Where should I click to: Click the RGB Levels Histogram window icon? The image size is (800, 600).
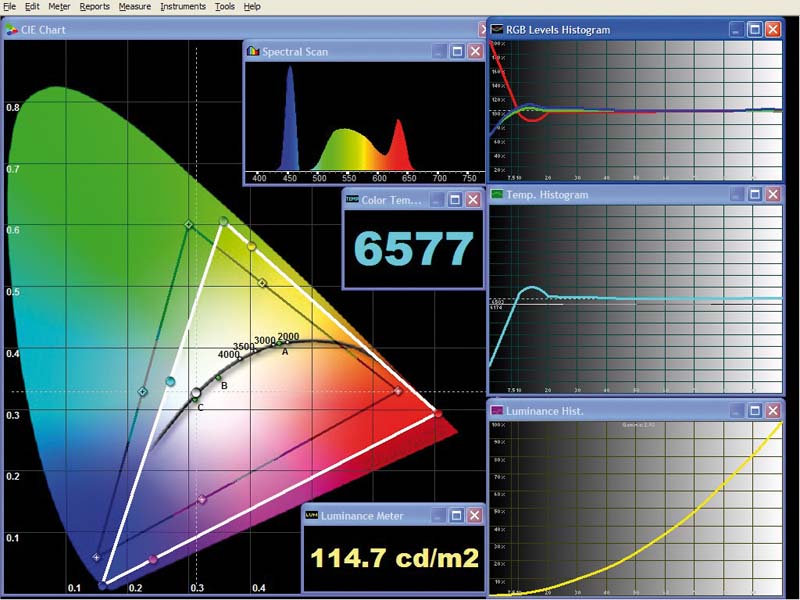(x=496, y=29)
